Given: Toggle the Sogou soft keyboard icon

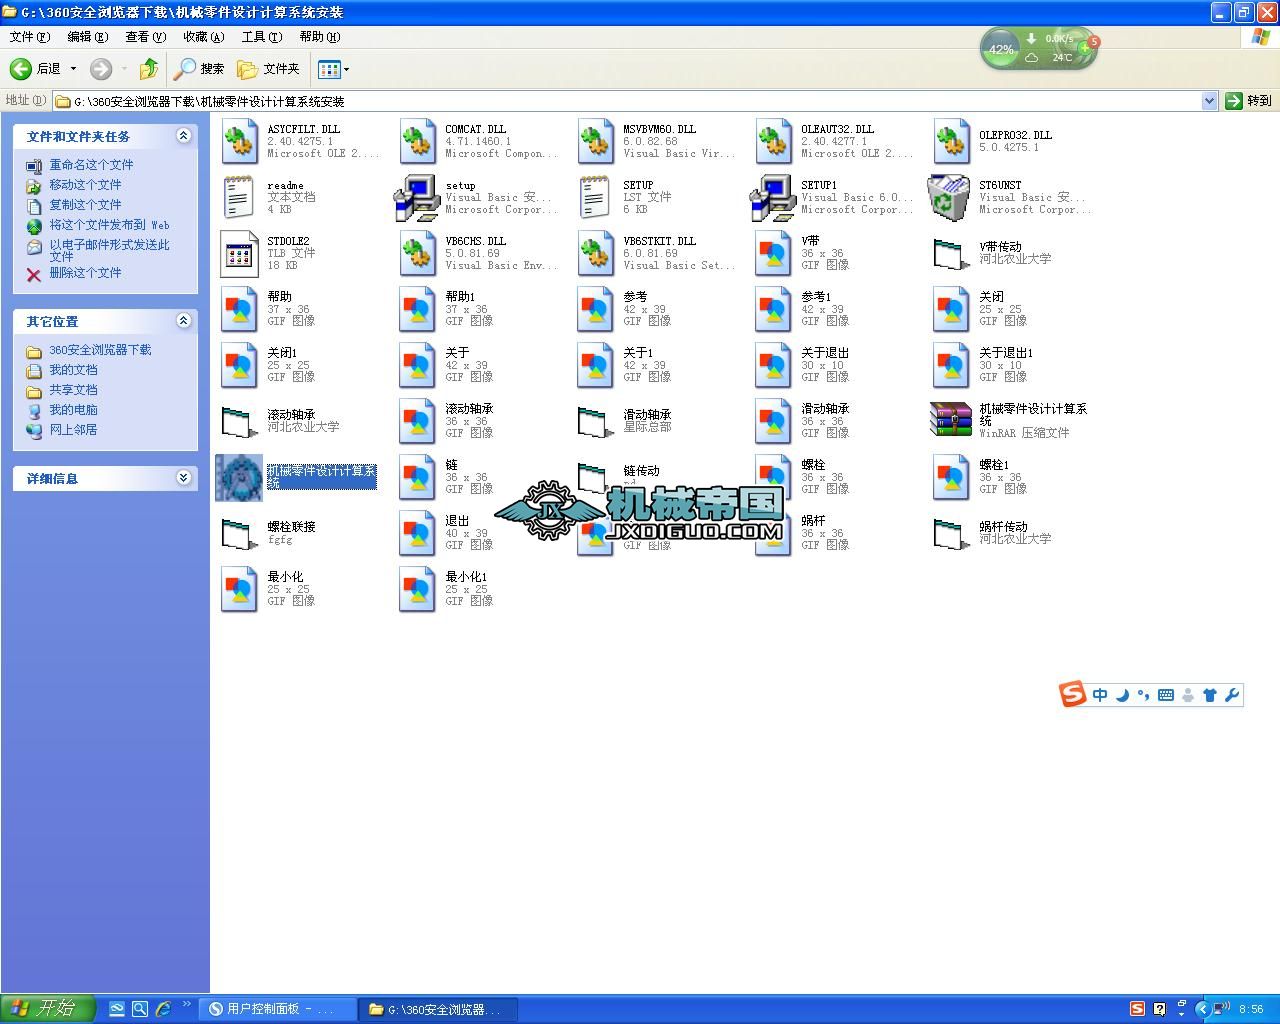Looking at the screenshot, I should tap(1166, 695).
